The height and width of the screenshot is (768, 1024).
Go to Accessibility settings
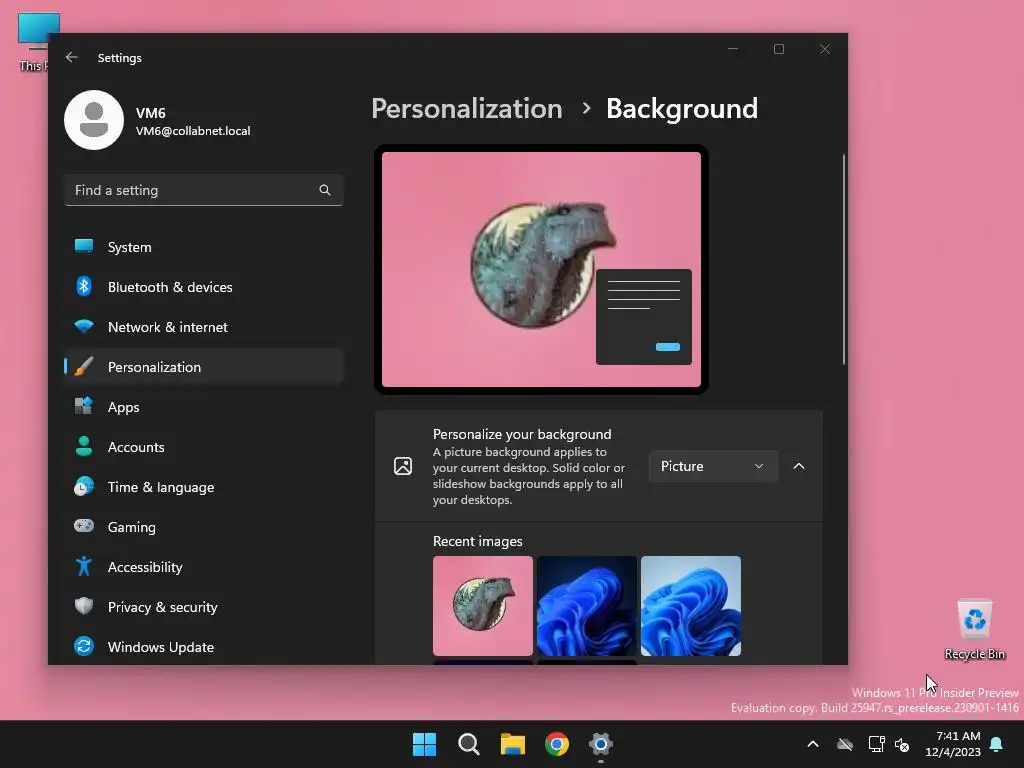pyautogui.click(x=204, y=566)
